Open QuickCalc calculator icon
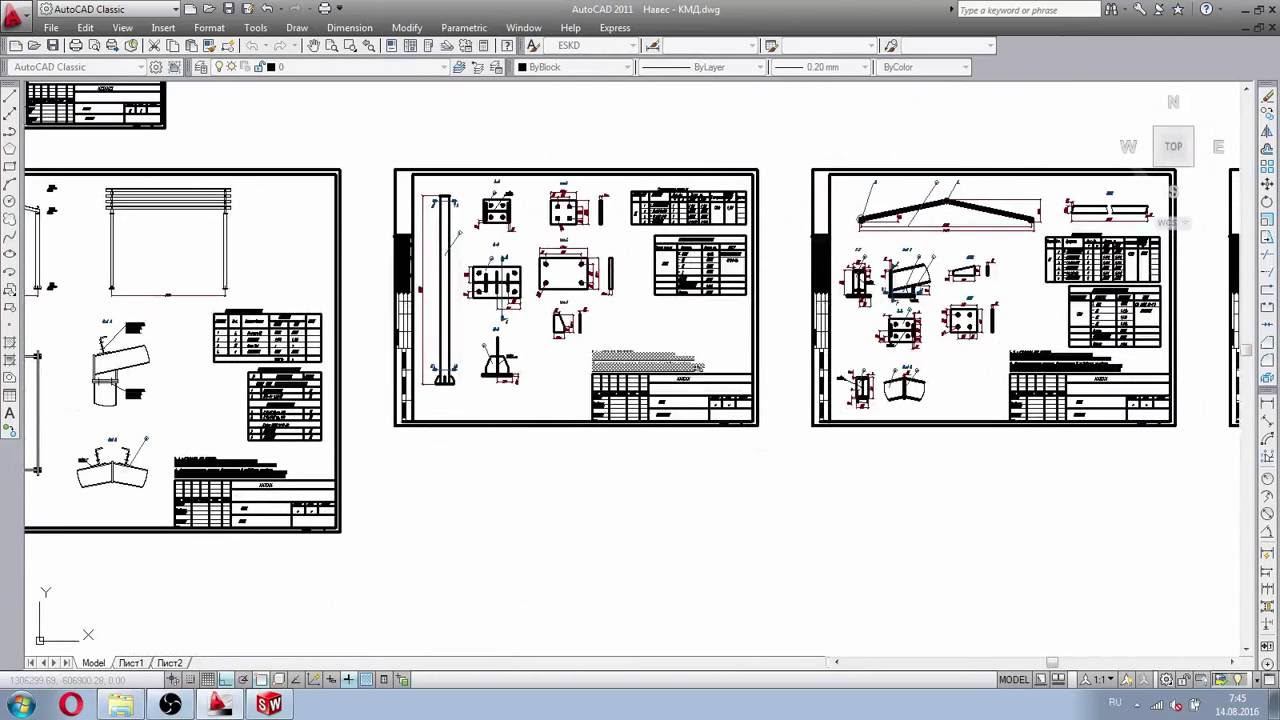This screenshot has width=1280, height=720. pyautogui.click(x=484, y=46)
